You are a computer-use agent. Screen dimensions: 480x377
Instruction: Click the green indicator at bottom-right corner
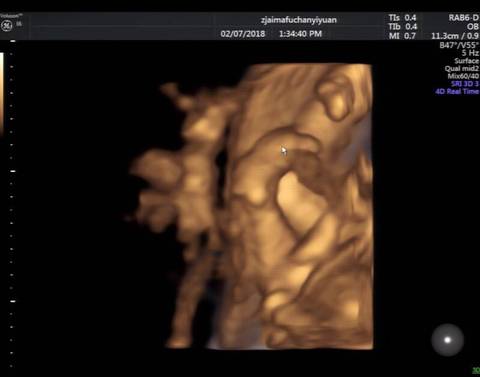(x=476, y=370)
